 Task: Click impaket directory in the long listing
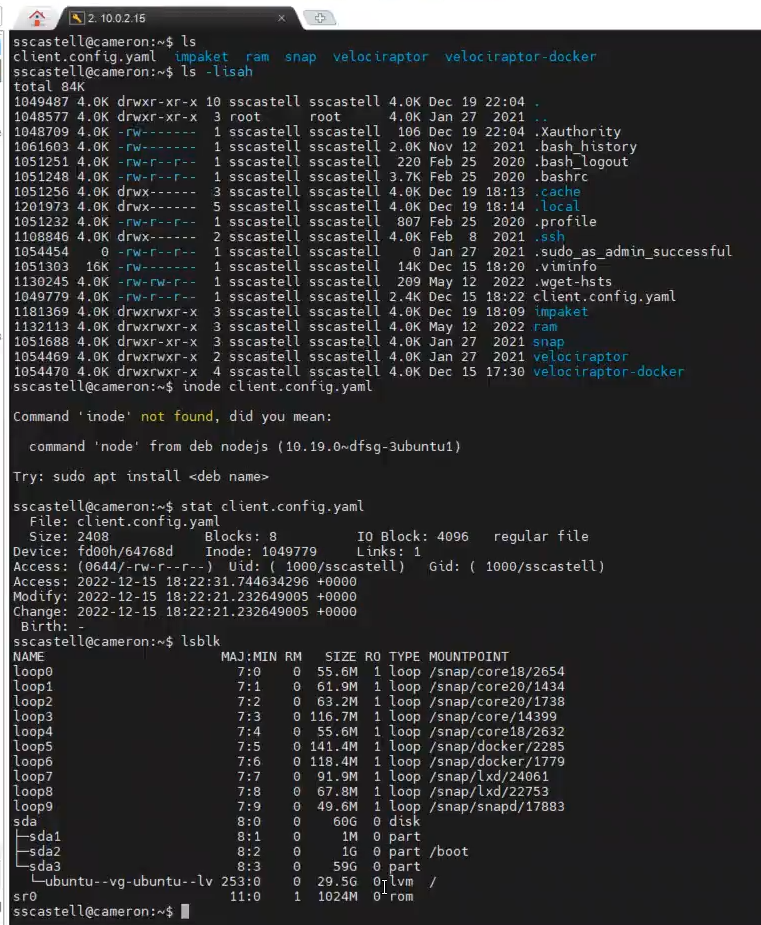tap(560, 311)
